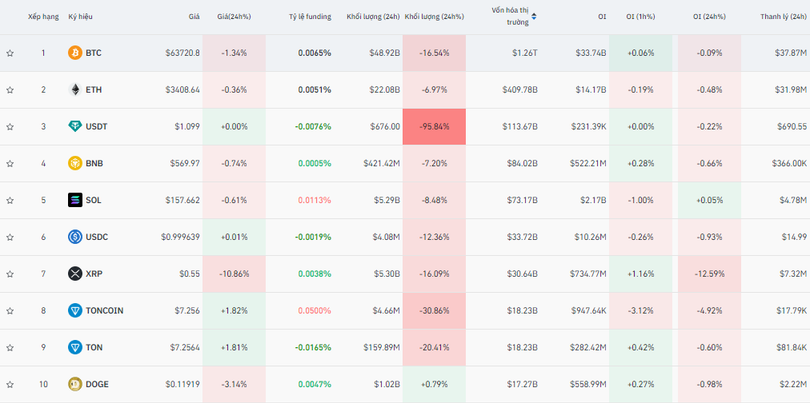
Task: Click the Bitcoin BTC coin icon
Action: (x=74, y=52)
